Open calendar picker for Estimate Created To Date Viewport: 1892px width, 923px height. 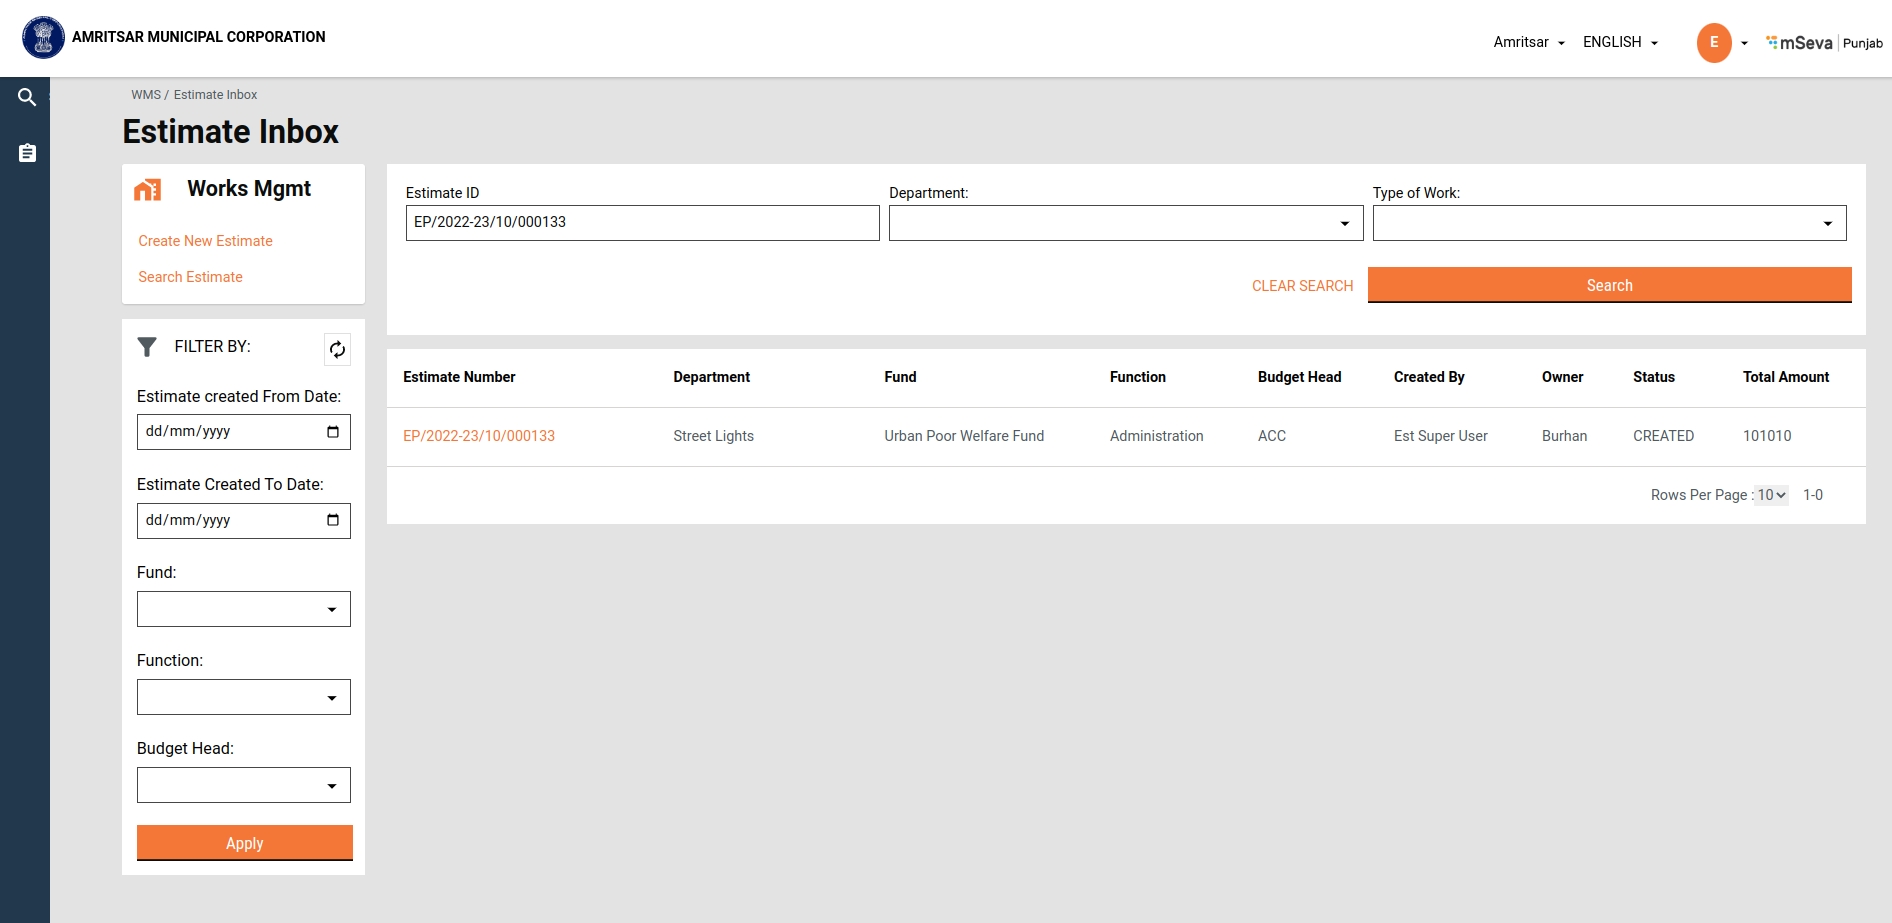333,520
